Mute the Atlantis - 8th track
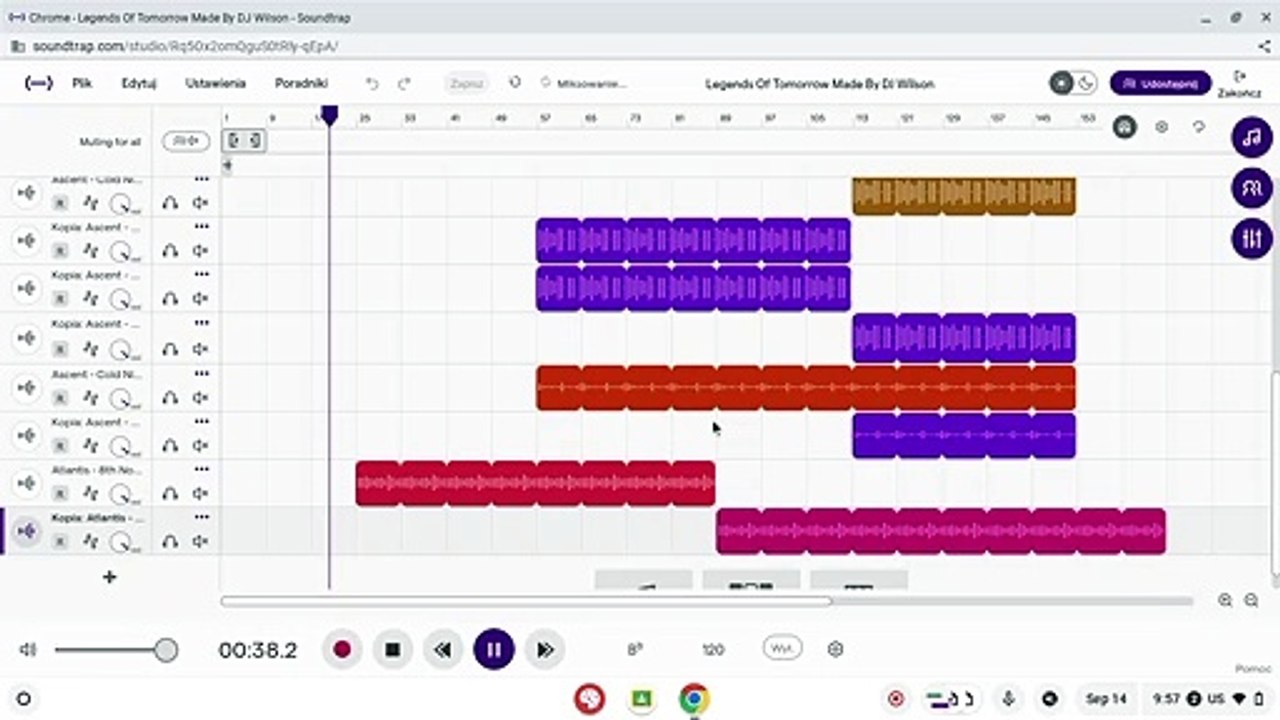Viewport: 1280px width, 720px height. pos(200,494)
